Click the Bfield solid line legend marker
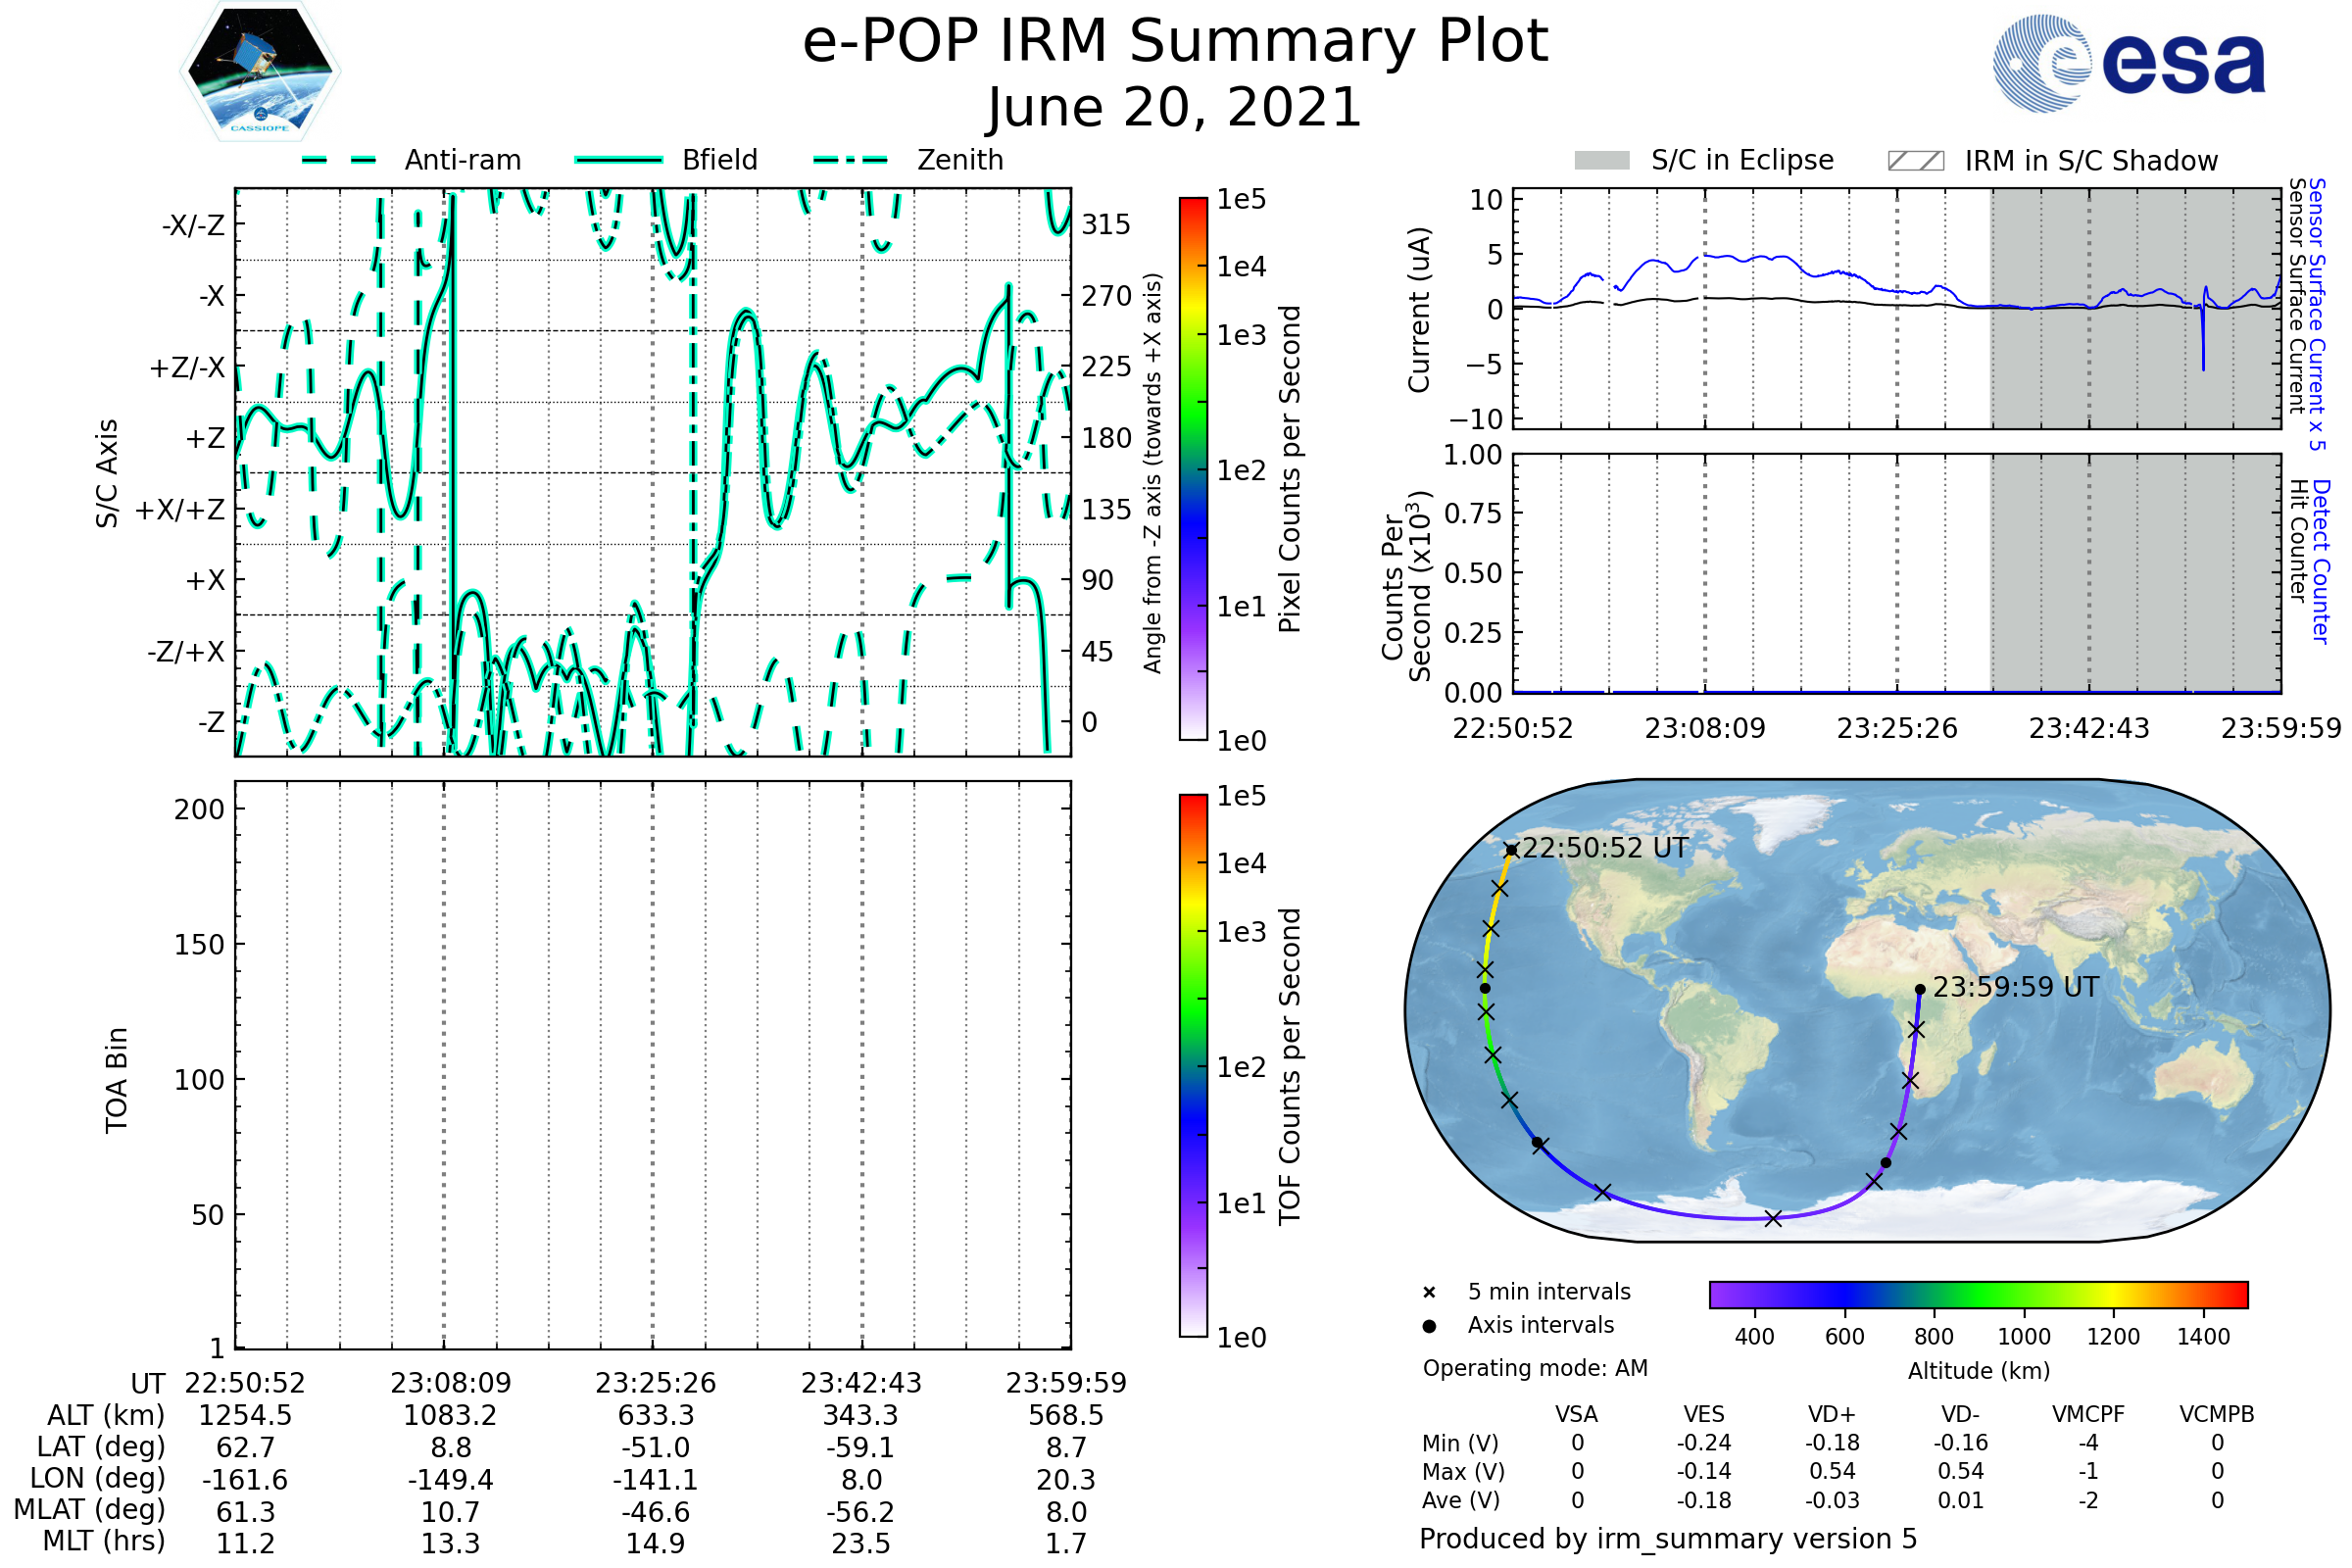Viewport: 2352px width, 1568px height. [619, 160]
